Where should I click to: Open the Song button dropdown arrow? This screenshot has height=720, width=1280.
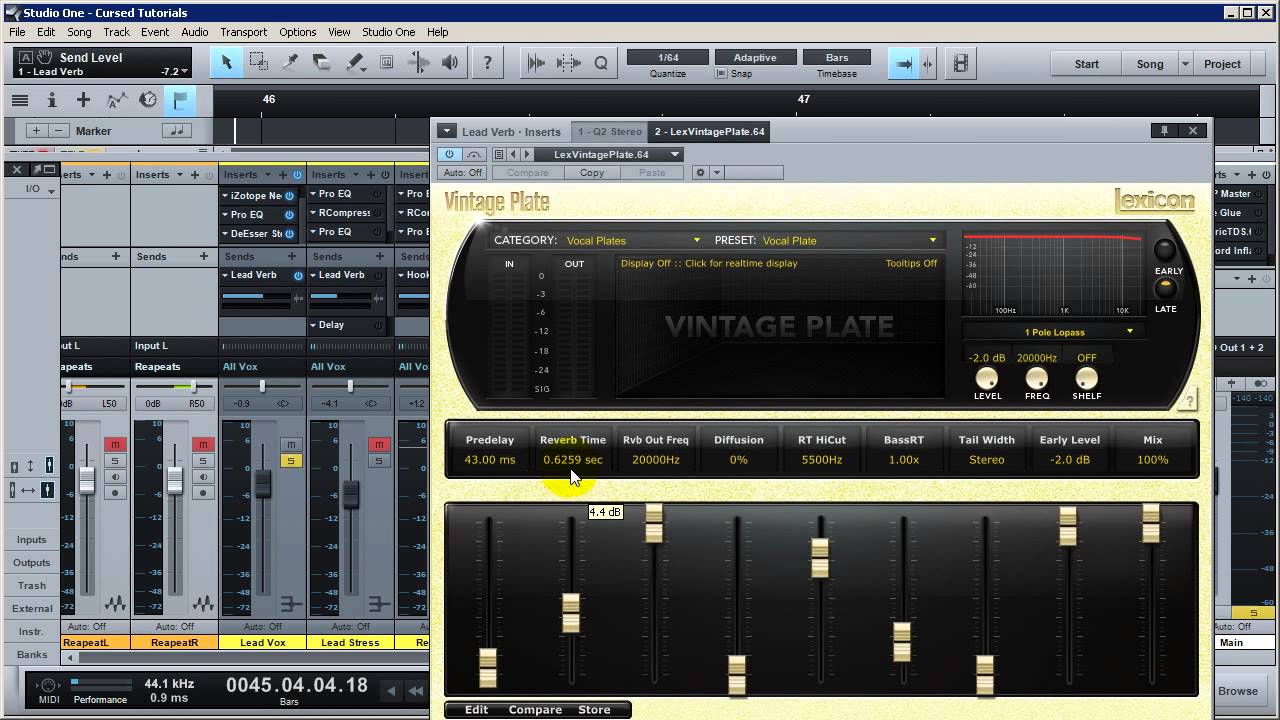tap(1185, 63)
